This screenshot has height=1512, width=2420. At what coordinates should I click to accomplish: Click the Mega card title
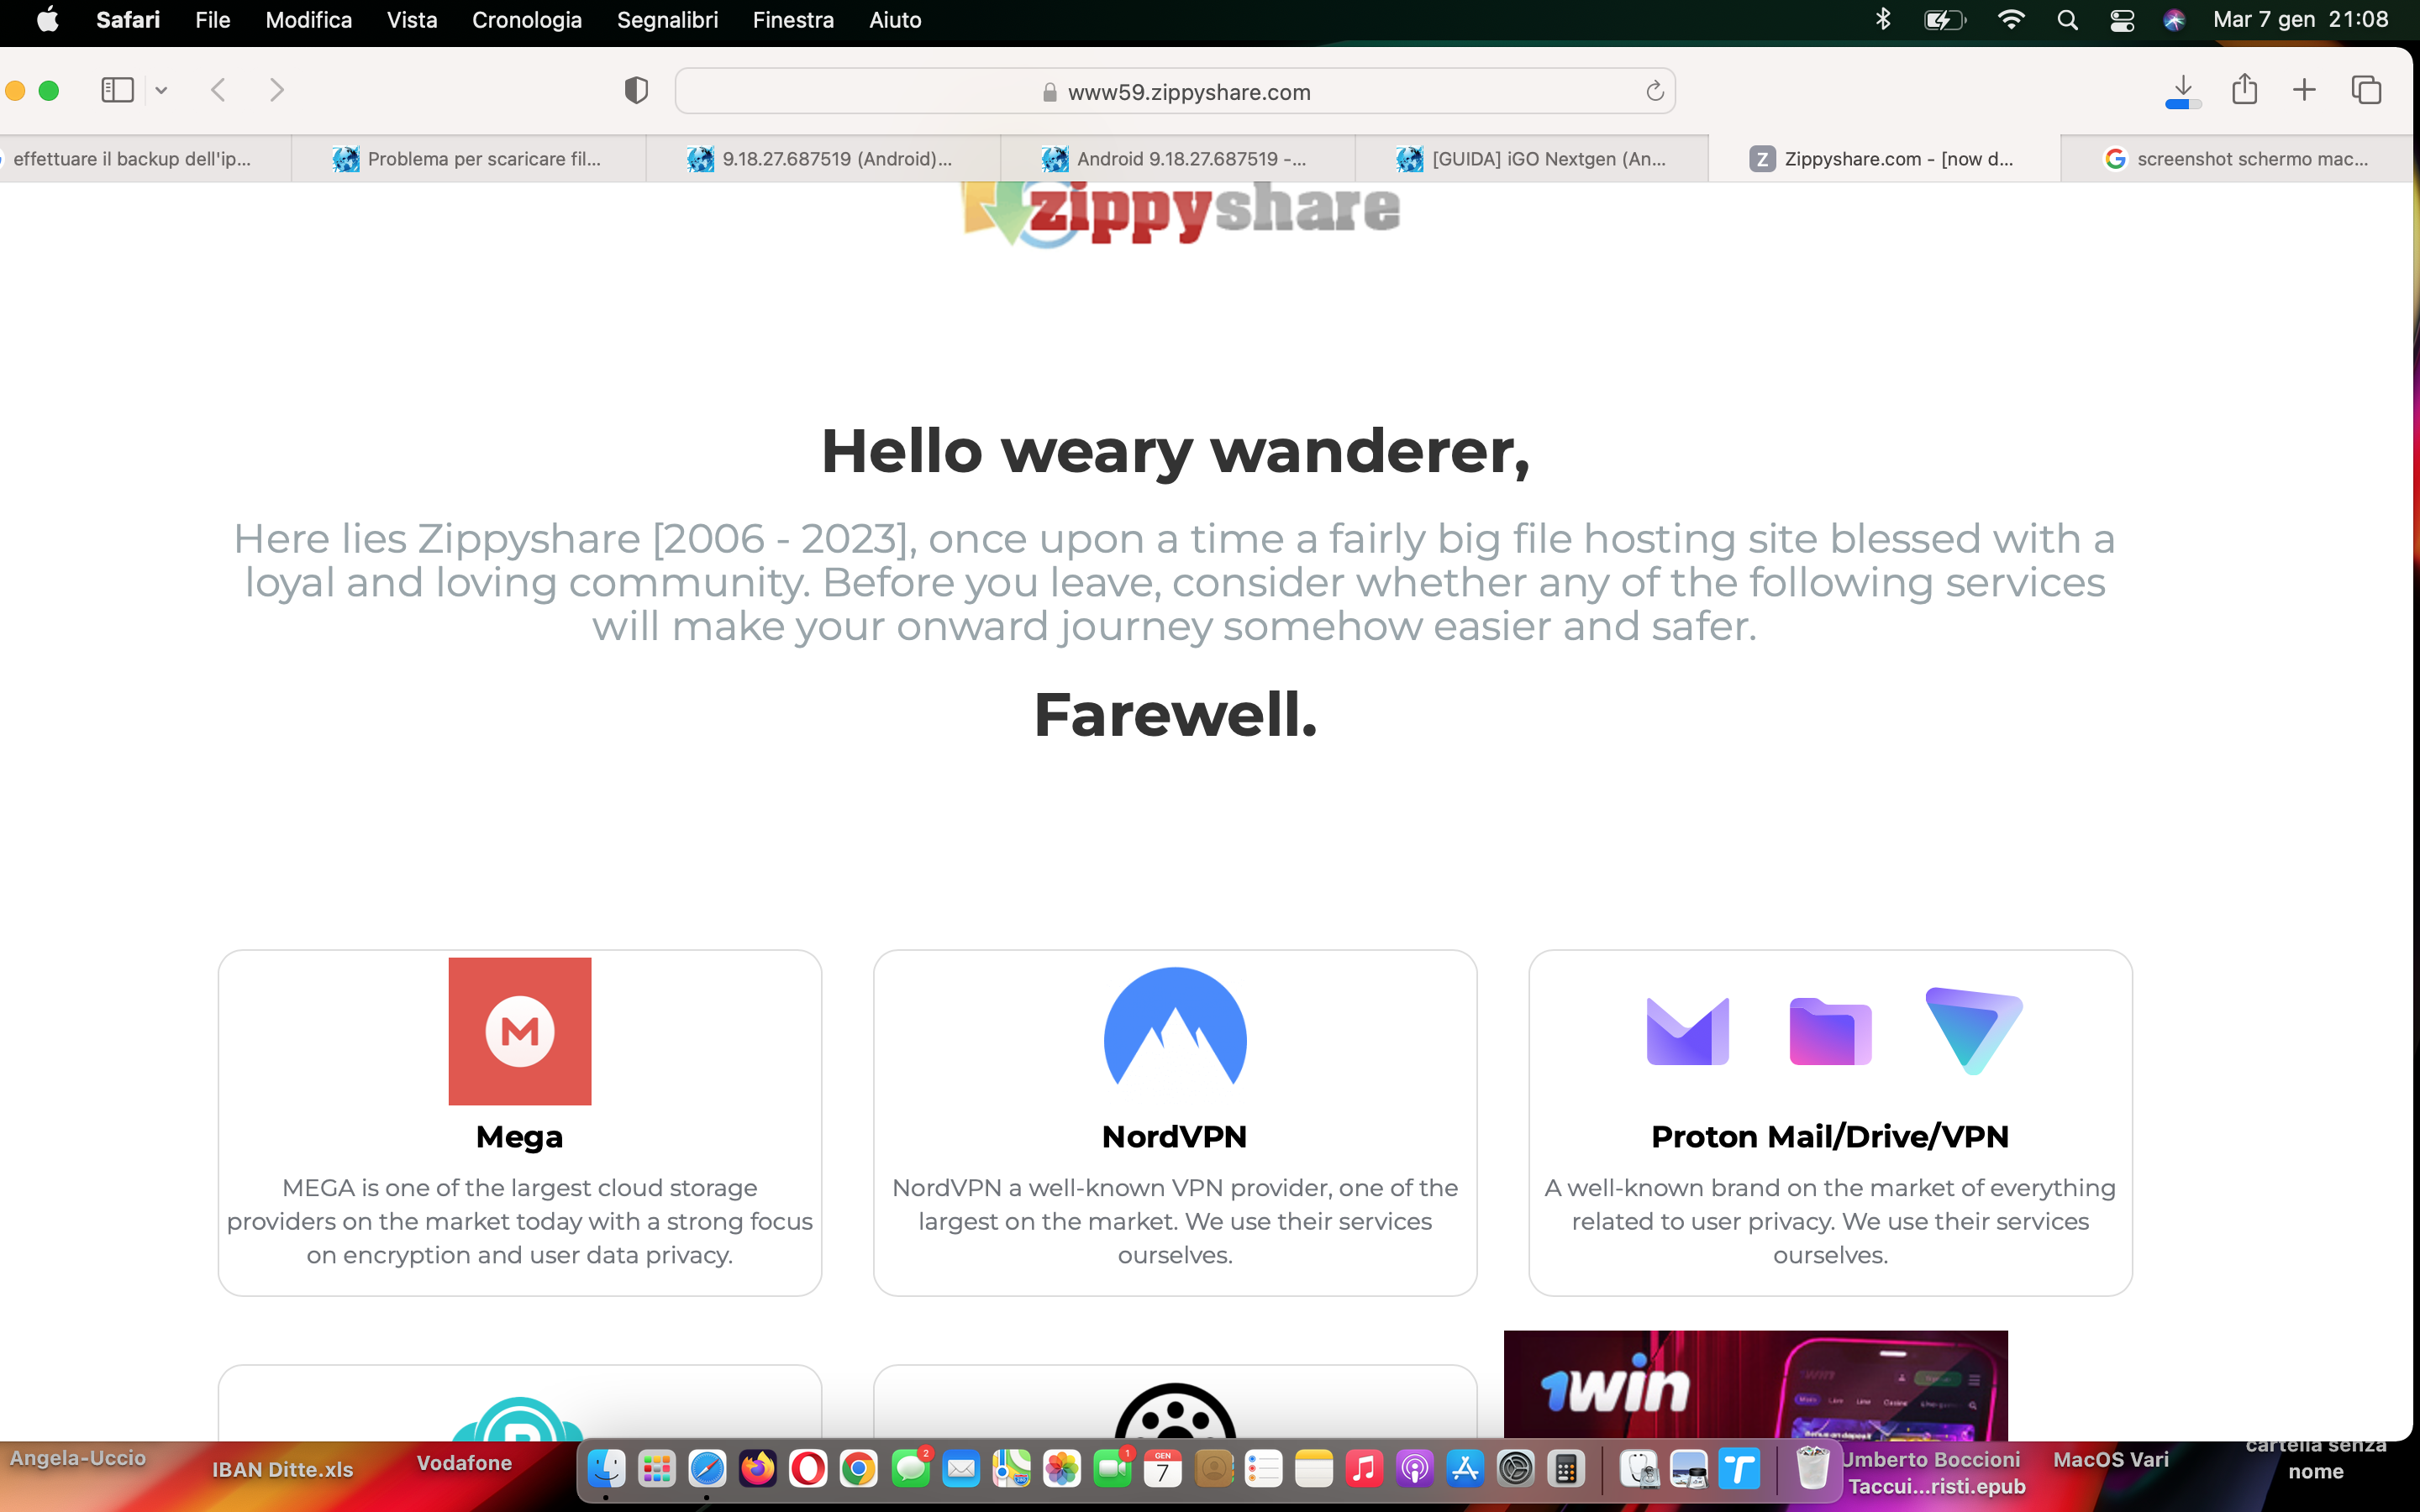519,1137
